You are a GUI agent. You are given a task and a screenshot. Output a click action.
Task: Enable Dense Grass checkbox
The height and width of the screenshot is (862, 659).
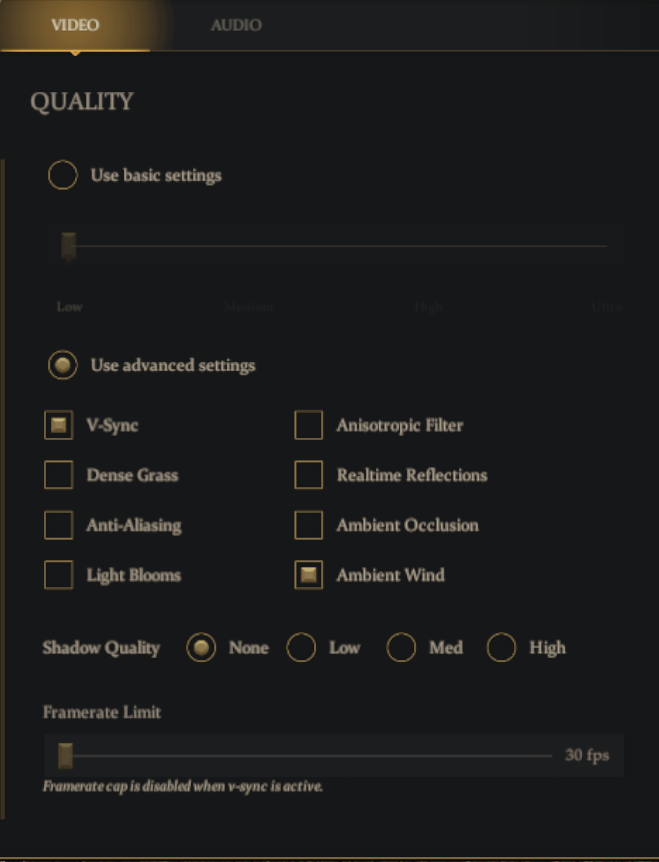(59, 475)
